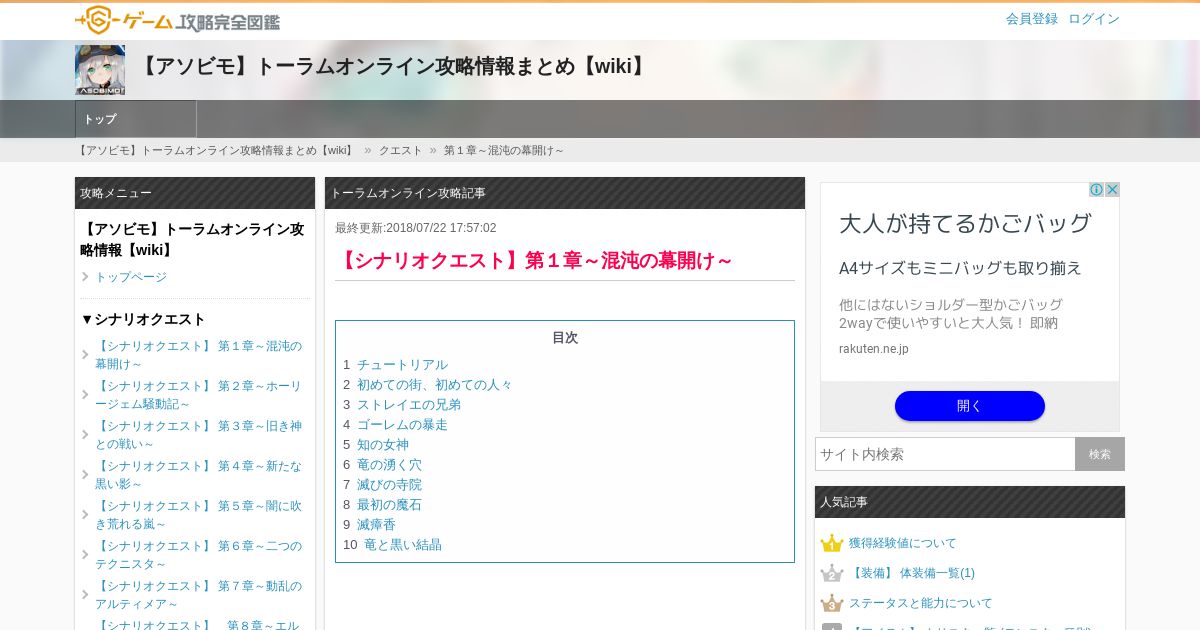Viewport: 1200px width, 630px height.
Task: Jump to 初めての街、初めての人々 section
Action: (434, 385)
